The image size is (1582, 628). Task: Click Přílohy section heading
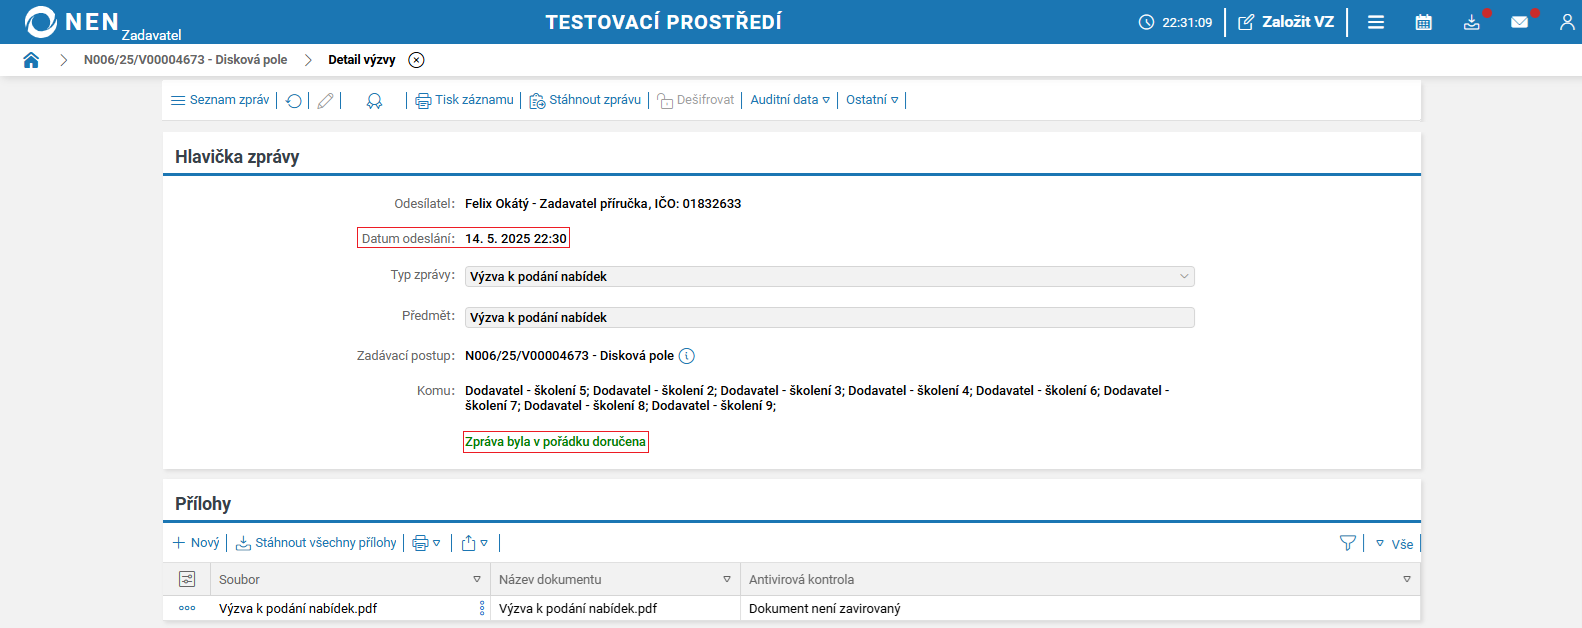click(x=203, y=504)
